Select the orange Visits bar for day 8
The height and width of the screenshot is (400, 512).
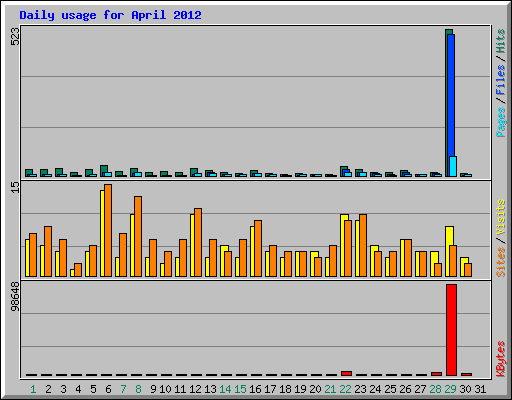pyautogui.click(x=138, y=236)
